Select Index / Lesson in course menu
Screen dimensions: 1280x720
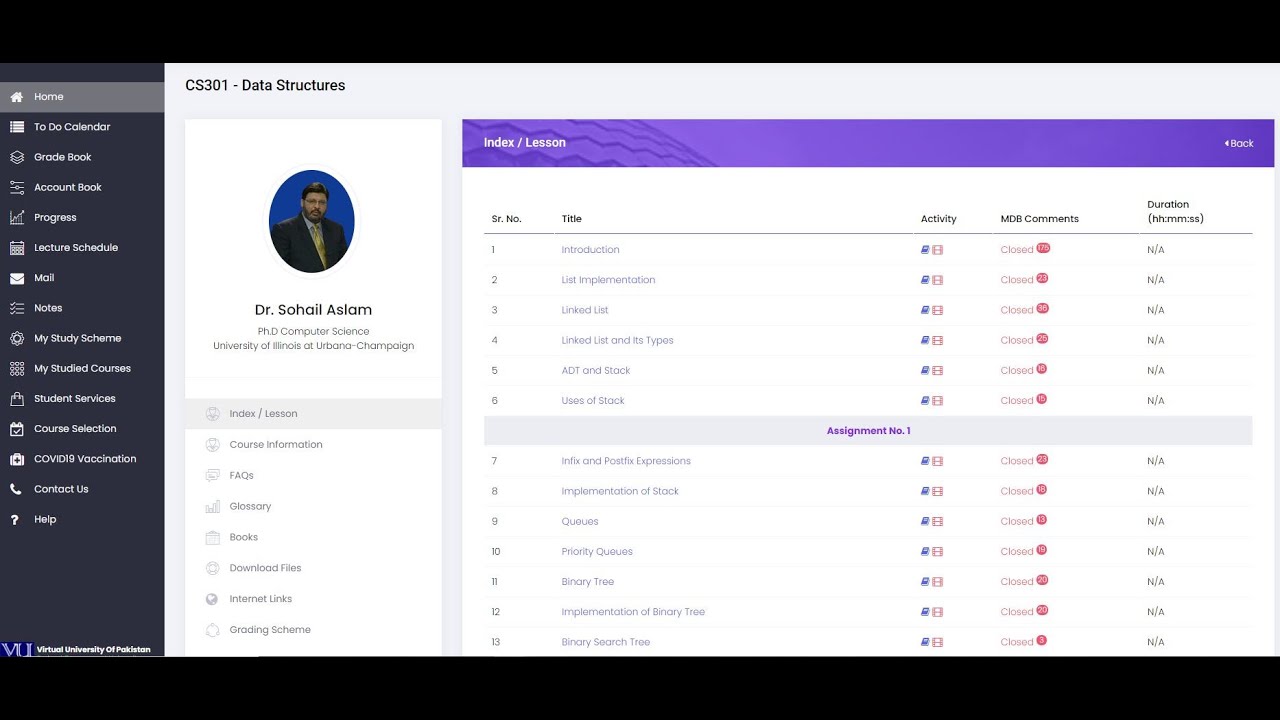pos(313,414)
